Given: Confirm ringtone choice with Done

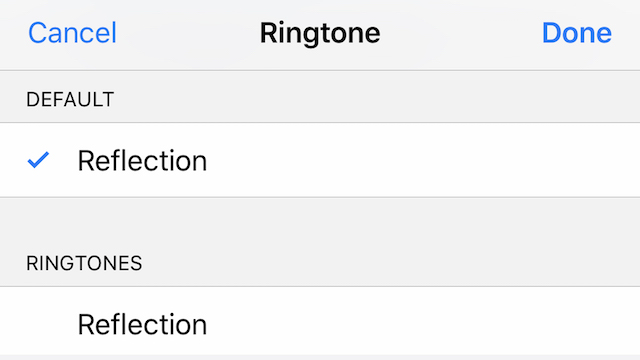Looking at the screenshot, I should [x=576, y=33].
